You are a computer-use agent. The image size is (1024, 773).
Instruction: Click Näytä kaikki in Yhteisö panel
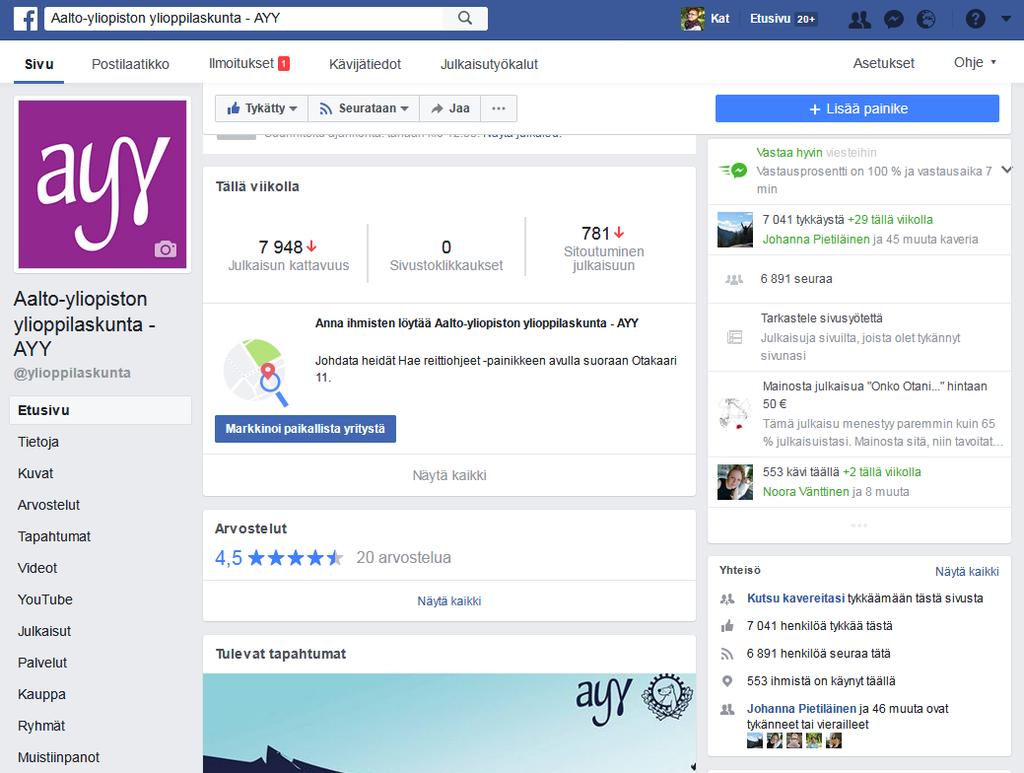click(967, 571)
